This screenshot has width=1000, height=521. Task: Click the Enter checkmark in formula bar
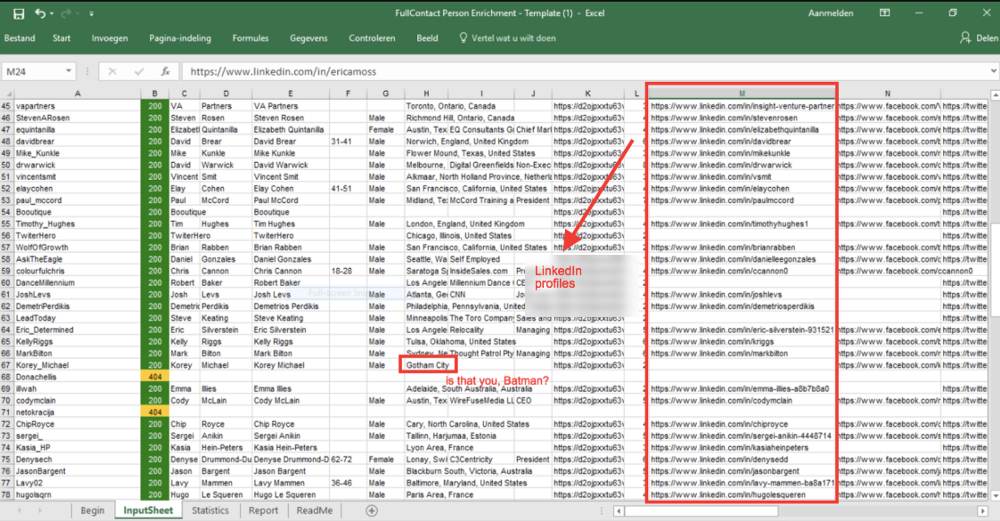(137, 72)
